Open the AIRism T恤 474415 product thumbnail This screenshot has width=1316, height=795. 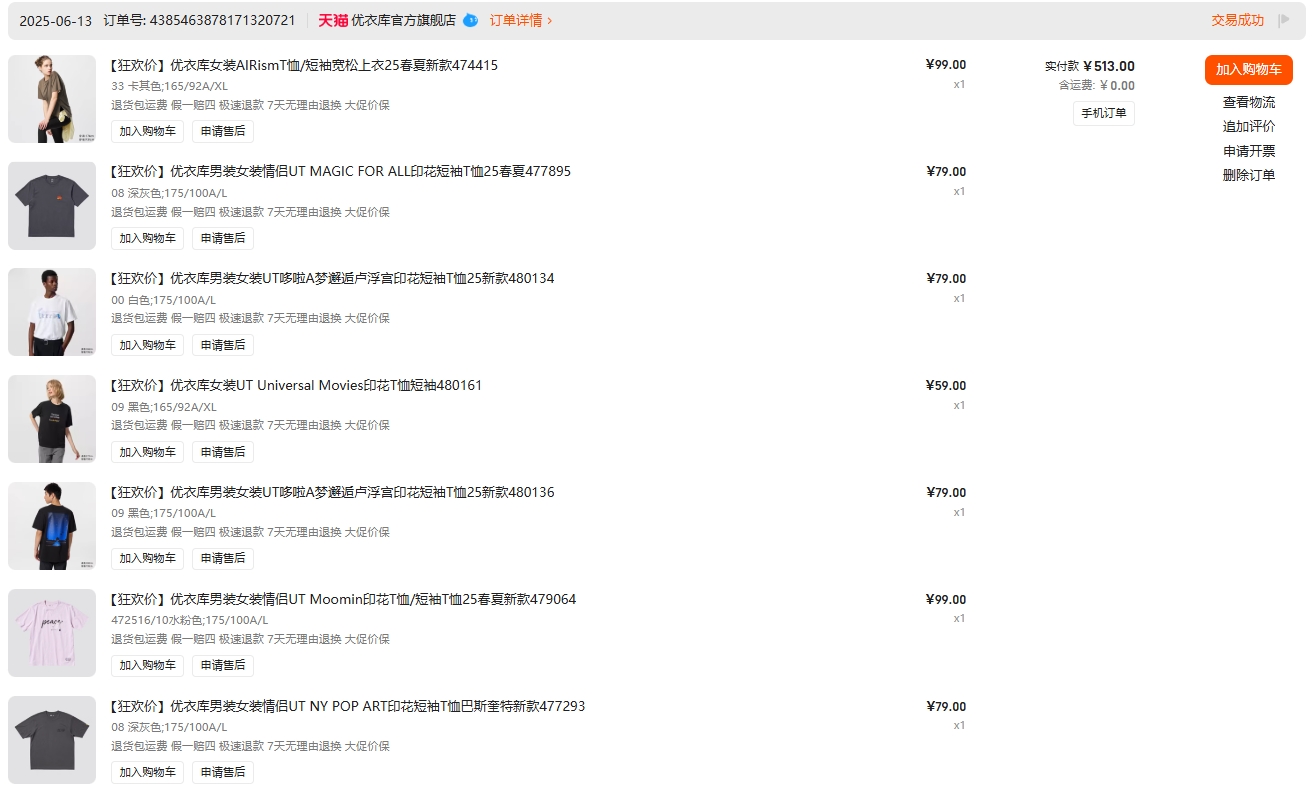click(52, 99)
